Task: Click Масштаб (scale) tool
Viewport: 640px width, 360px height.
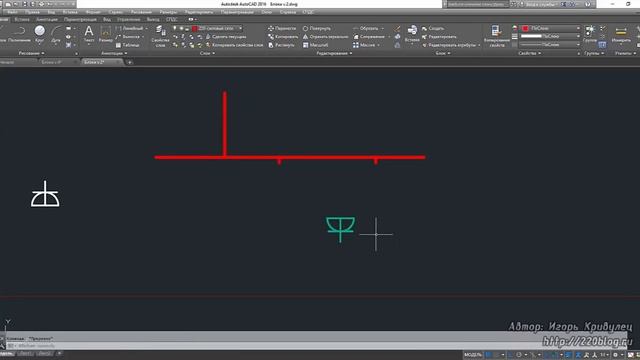Action: (315, 45)
